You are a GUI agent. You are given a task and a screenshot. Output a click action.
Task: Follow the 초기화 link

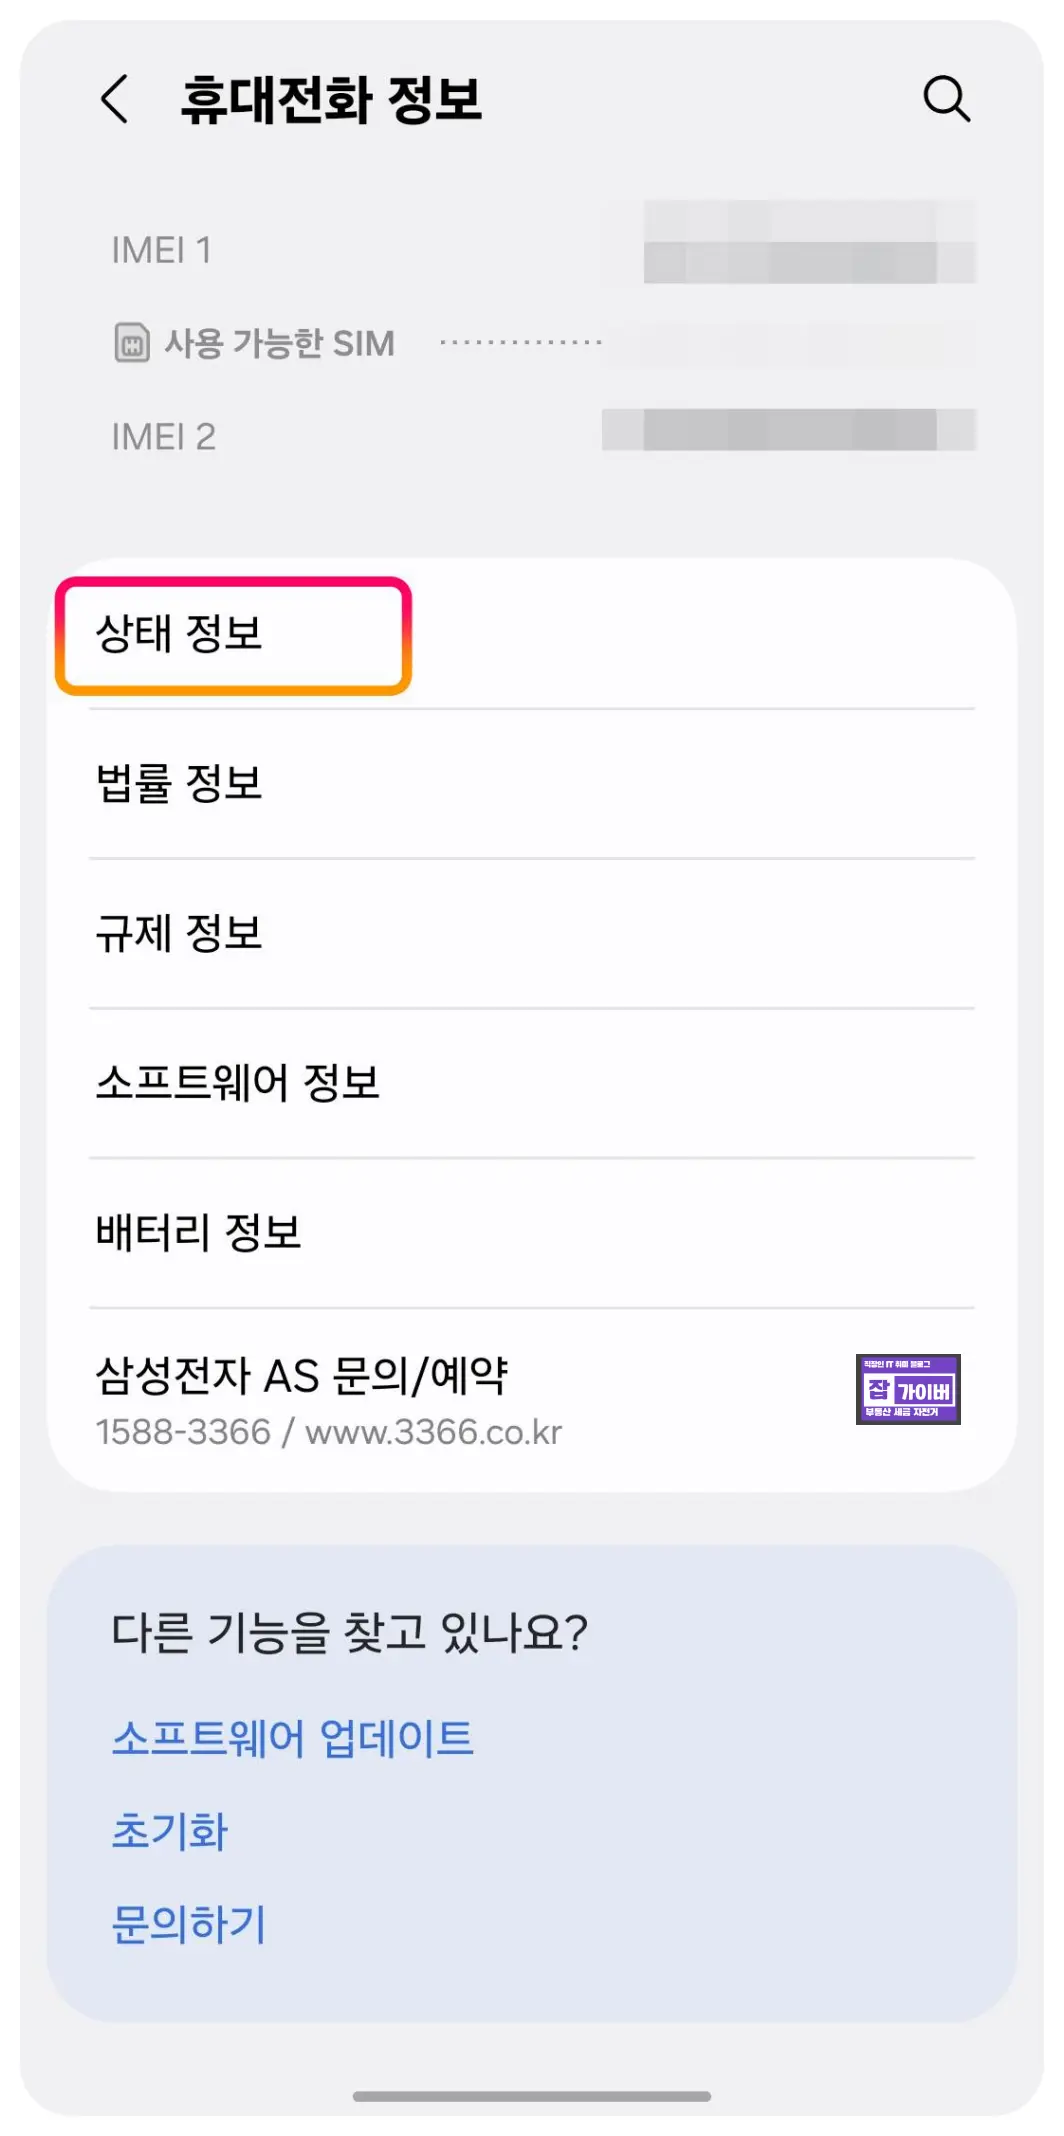pyautogui.click(x=170, y=1831)
